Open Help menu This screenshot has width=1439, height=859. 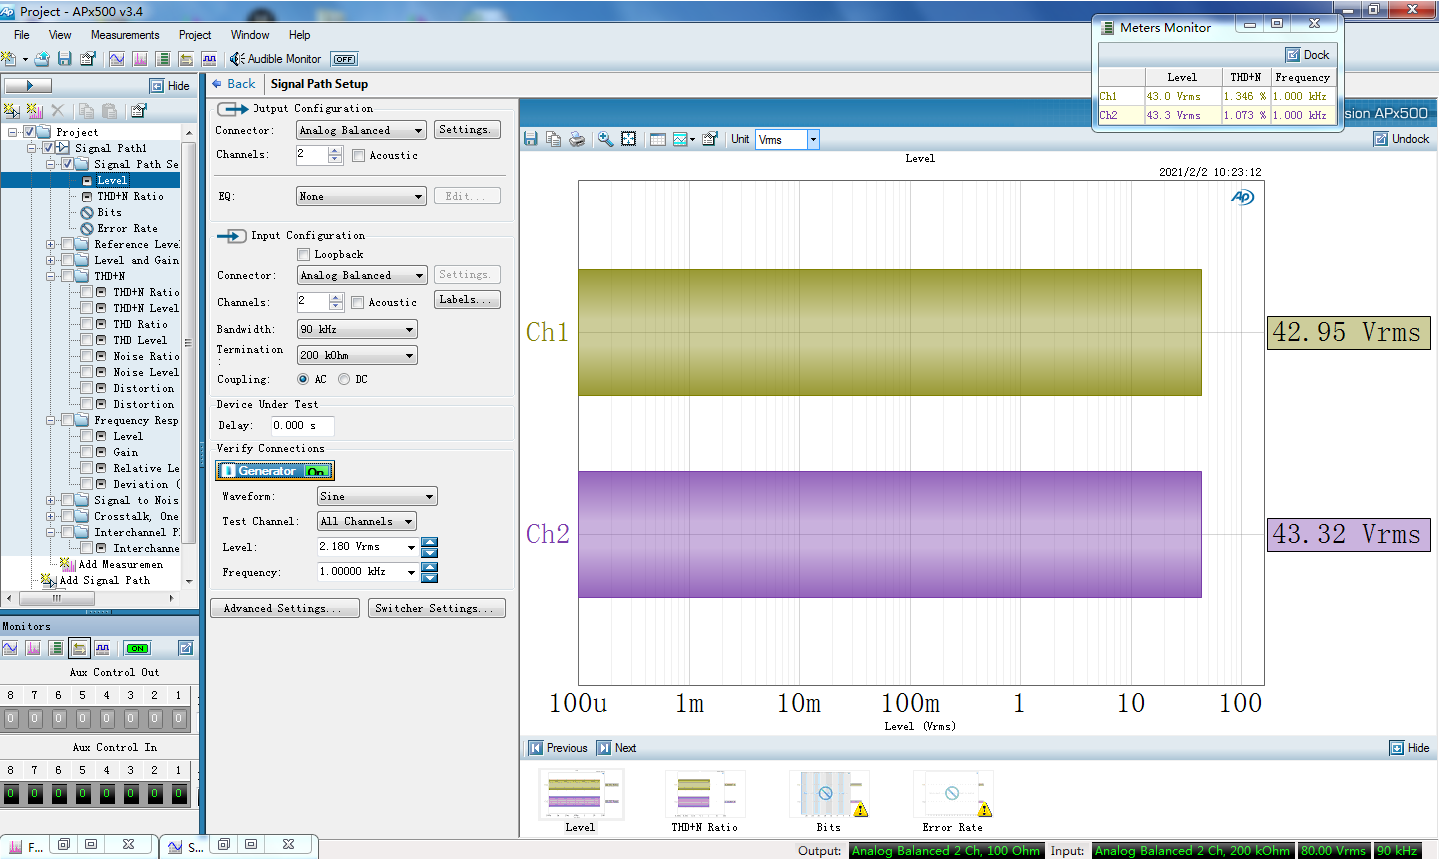[x=300, y=35]
